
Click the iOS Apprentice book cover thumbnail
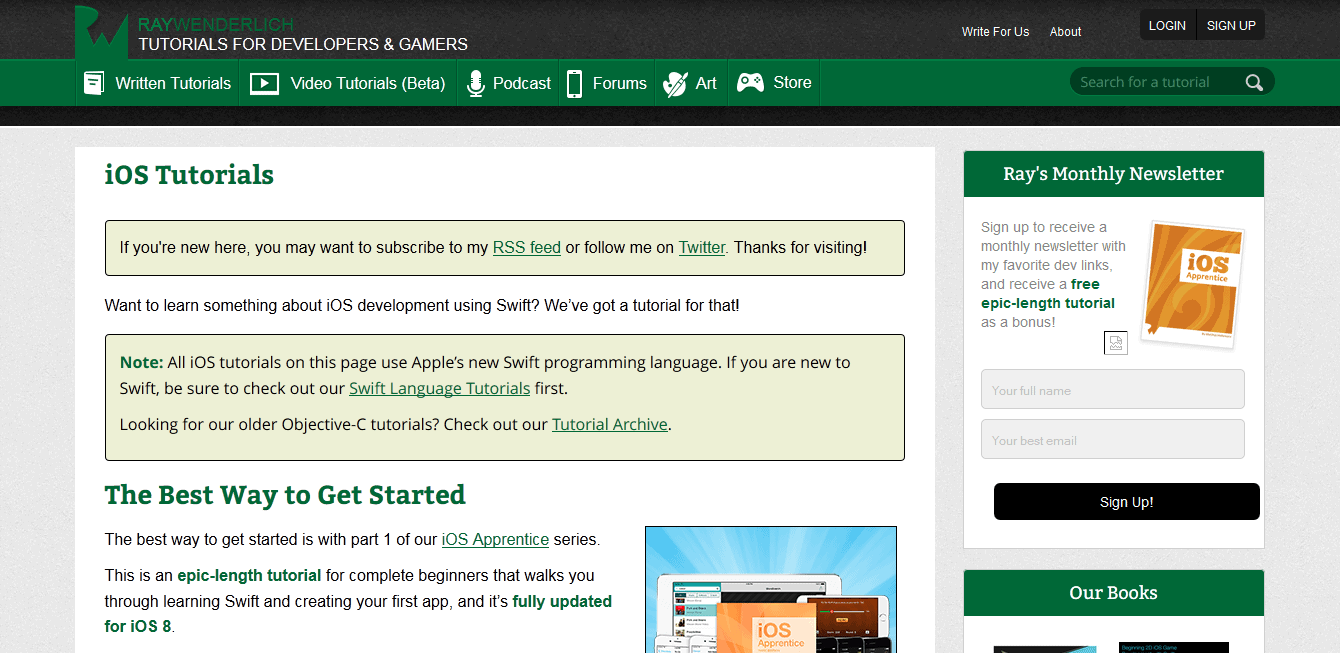coord(1193,285)
